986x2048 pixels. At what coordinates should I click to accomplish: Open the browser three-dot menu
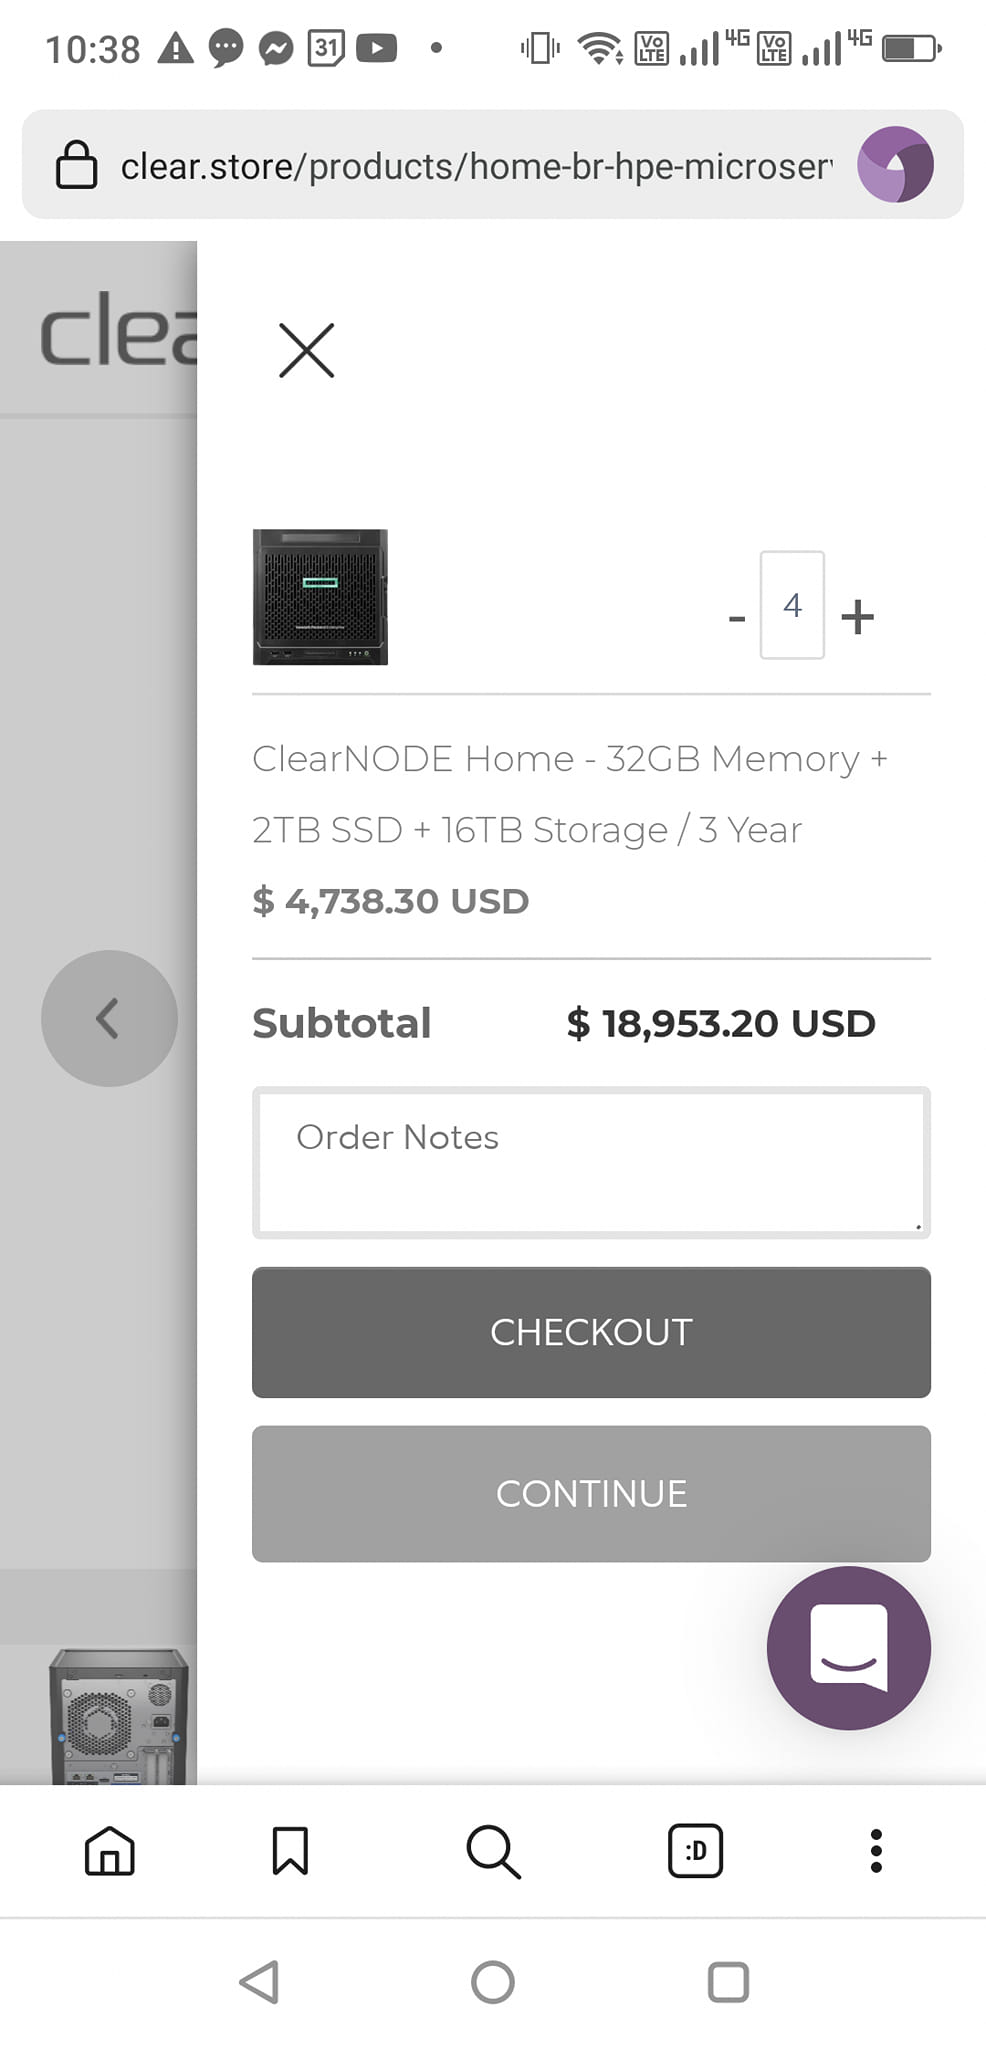[876, 1851]
